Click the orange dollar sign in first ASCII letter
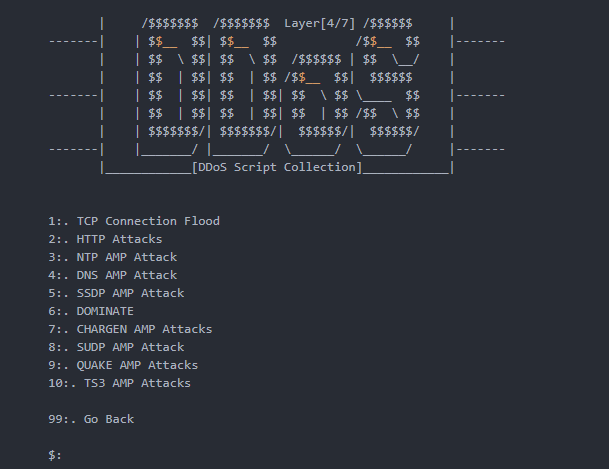 tap(159, 41)
